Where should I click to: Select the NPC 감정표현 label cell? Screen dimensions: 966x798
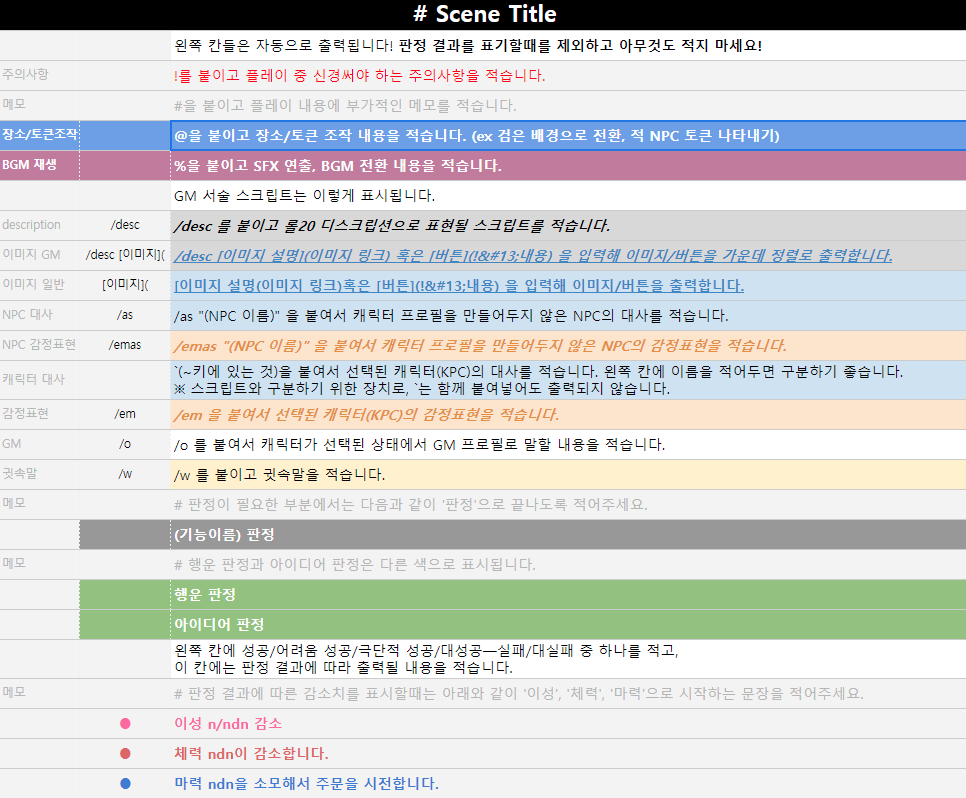click(39, 345)
